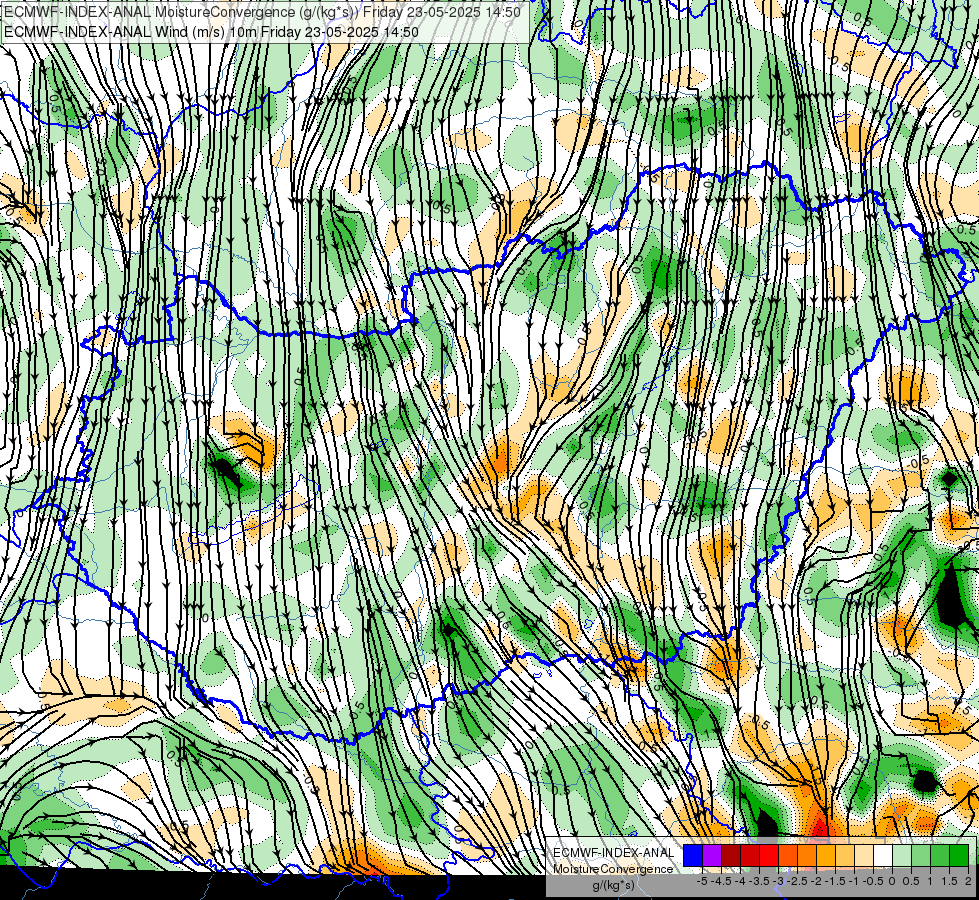Viewport: 979px width, 900px height.
Task: Click the g/(kg*s) unit label in legend
Action: click(613, 885)
